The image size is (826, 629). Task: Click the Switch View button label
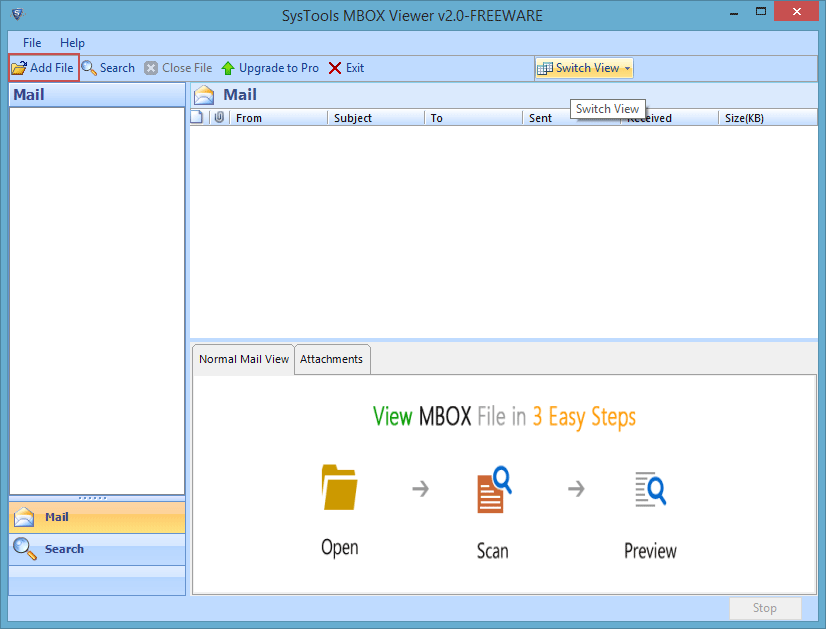click(587, 68)
